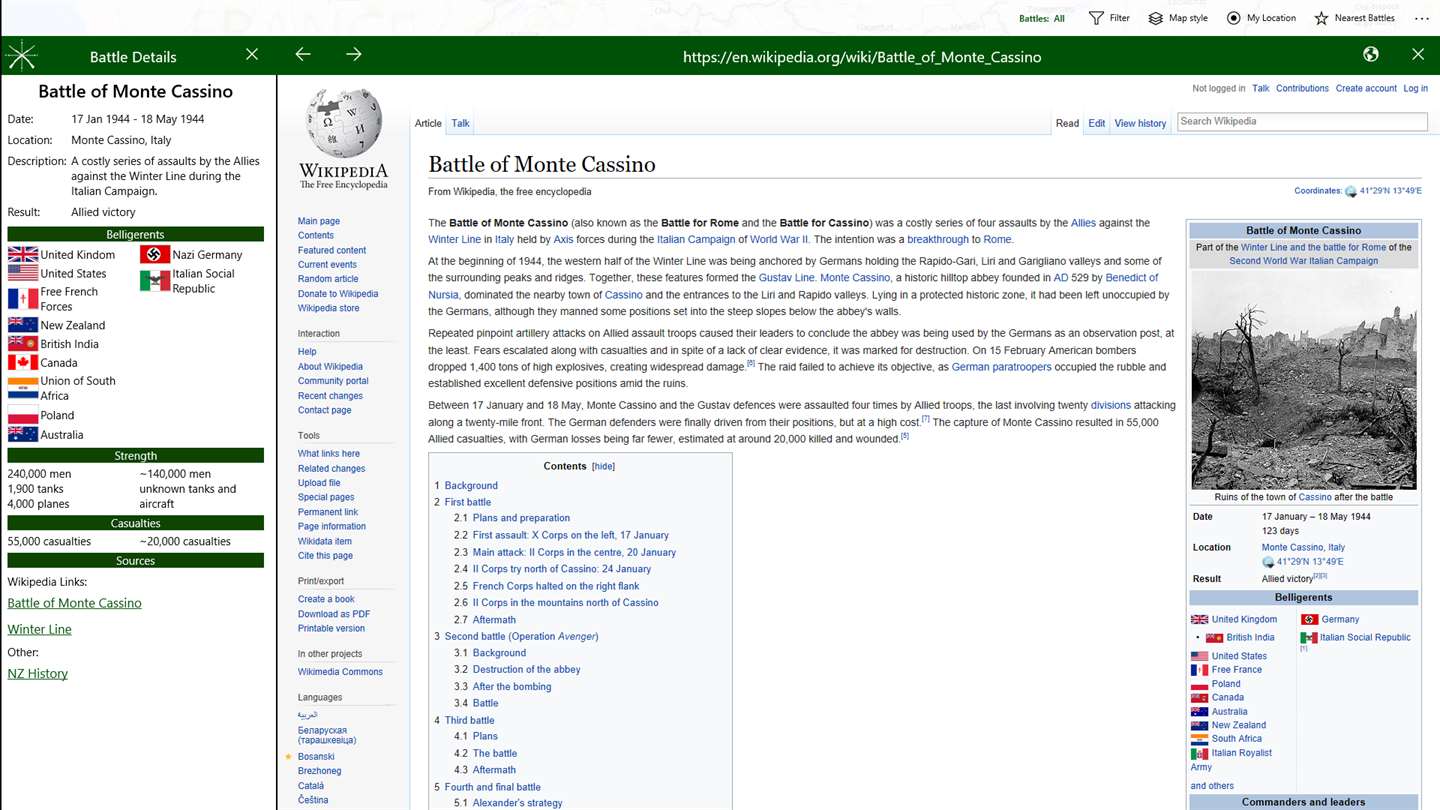The width and height of the screenshot is (1440, 810).
Task: Click the star app logo in Battle Details header
Action: coord(22,56)
